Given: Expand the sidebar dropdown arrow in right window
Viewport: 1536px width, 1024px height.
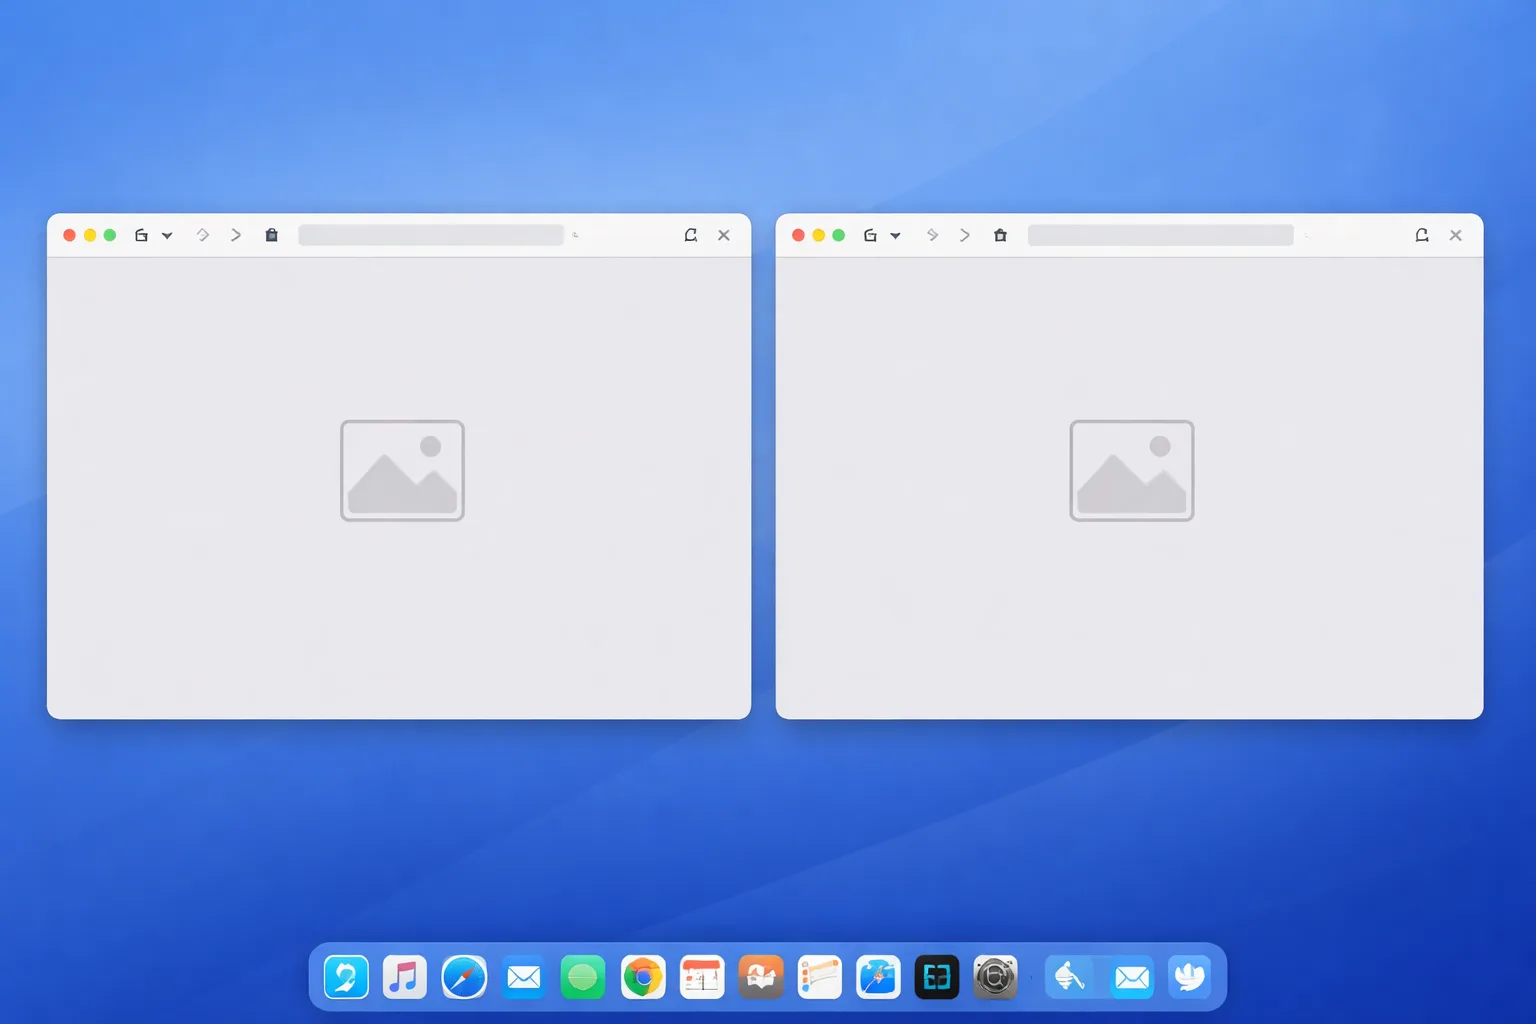Looking at the screenshot, I should pos(895,236).
